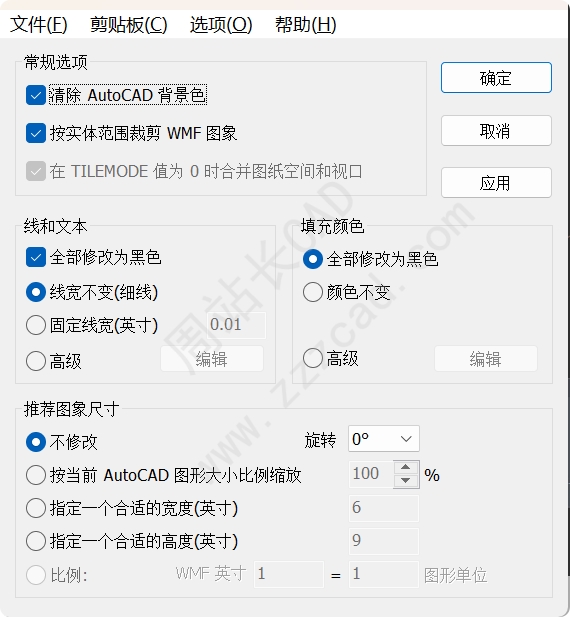Click the 取消 button

pyautogui.click(x=496, y=131)
